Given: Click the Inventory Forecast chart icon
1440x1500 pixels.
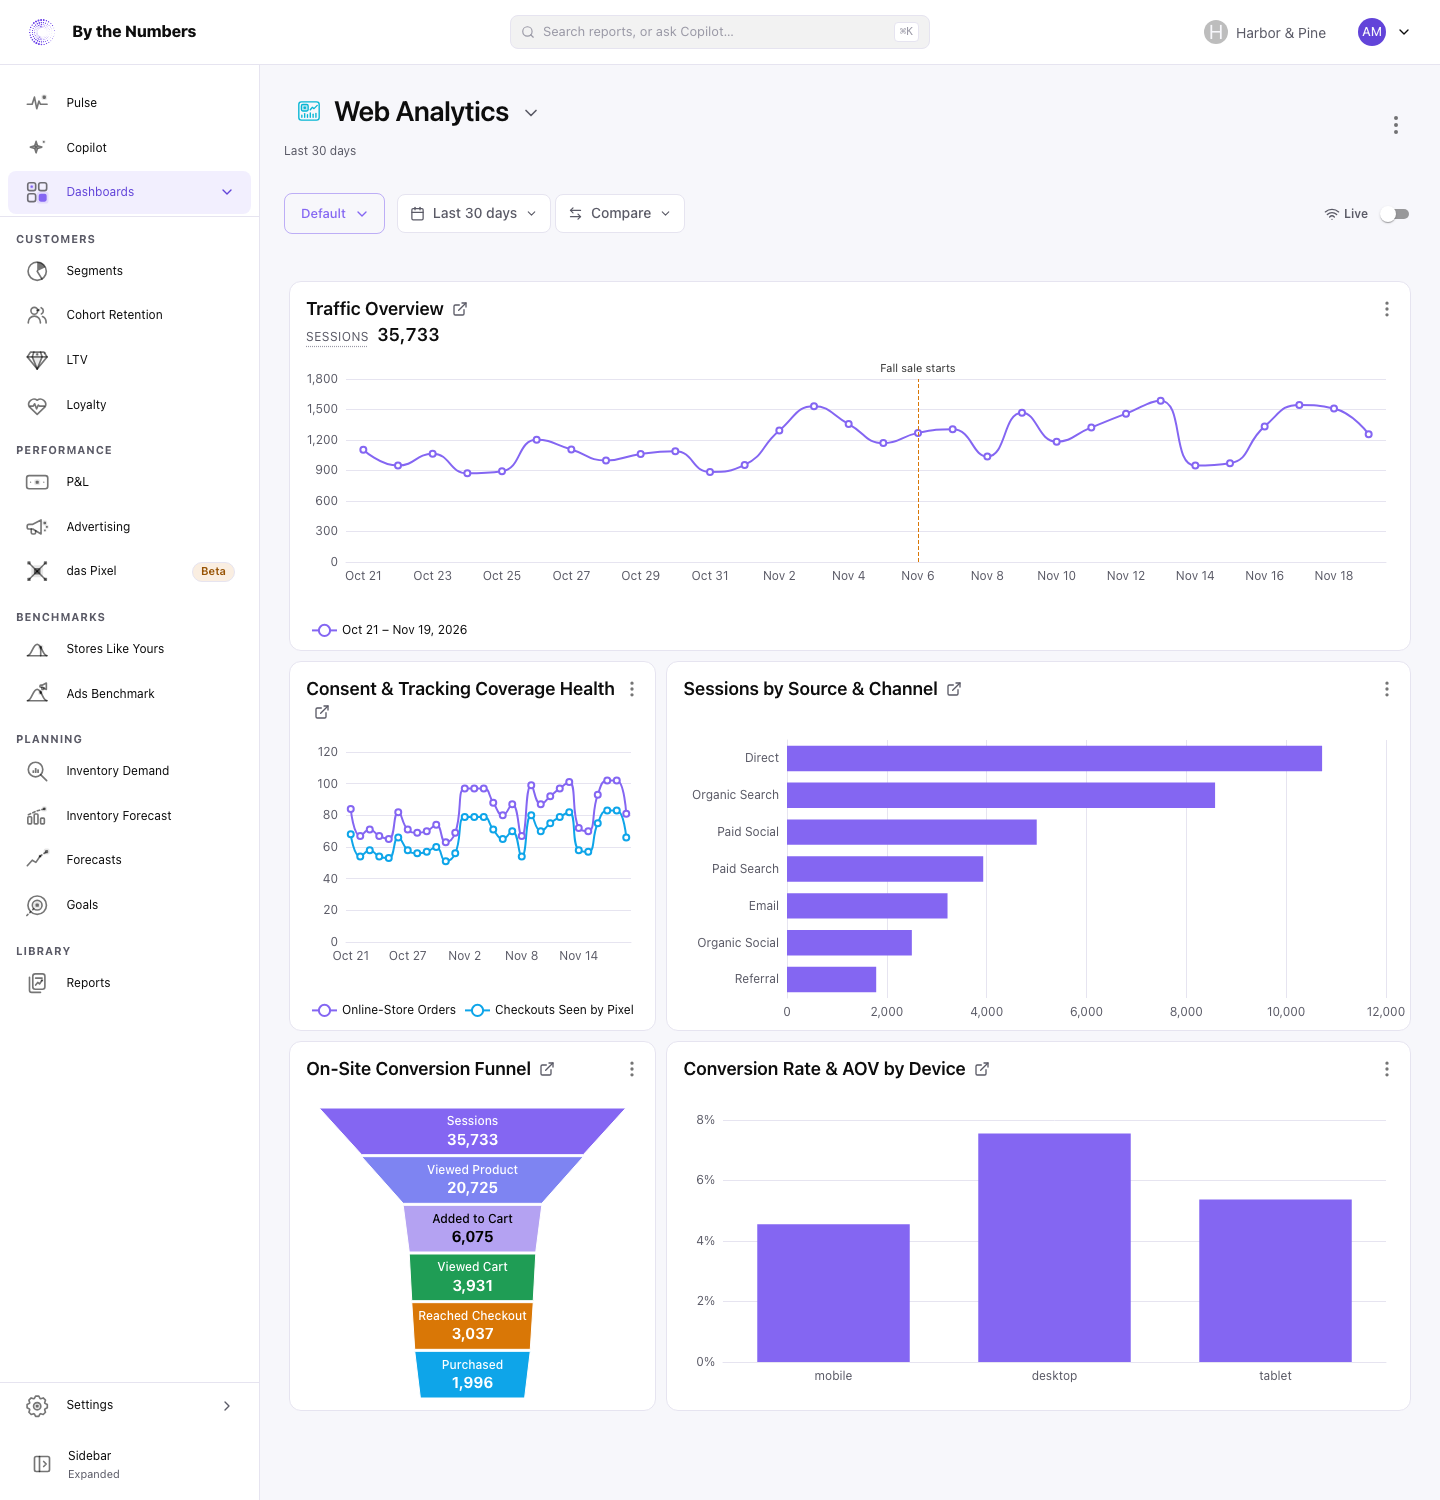Looking at the screenshot, I should pos(37,816).
